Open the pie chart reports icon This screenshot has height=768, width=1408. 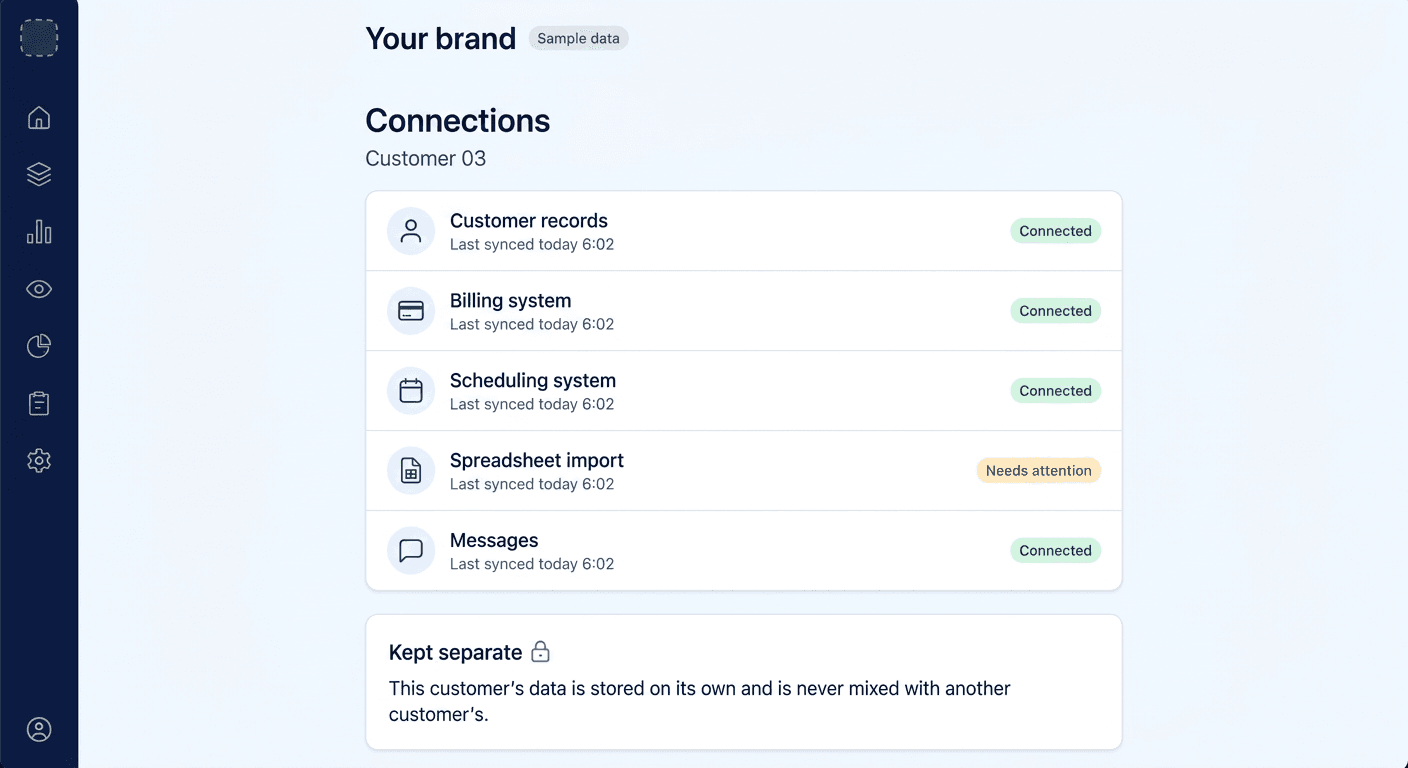[39, 346]
